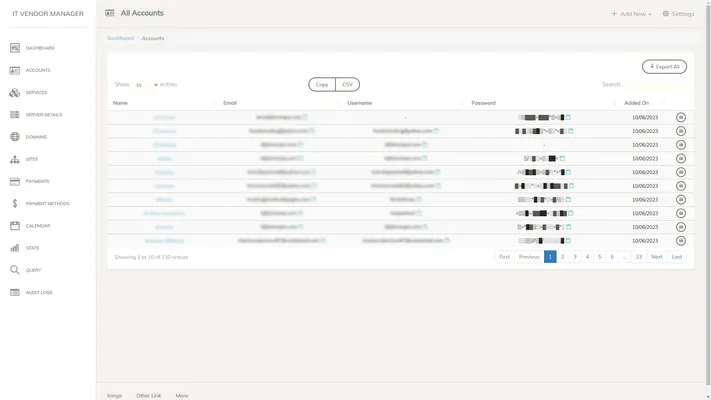Open the Sites hierarchy icon
The width and height of the screenshot is (711, 400).
point(15,159)
